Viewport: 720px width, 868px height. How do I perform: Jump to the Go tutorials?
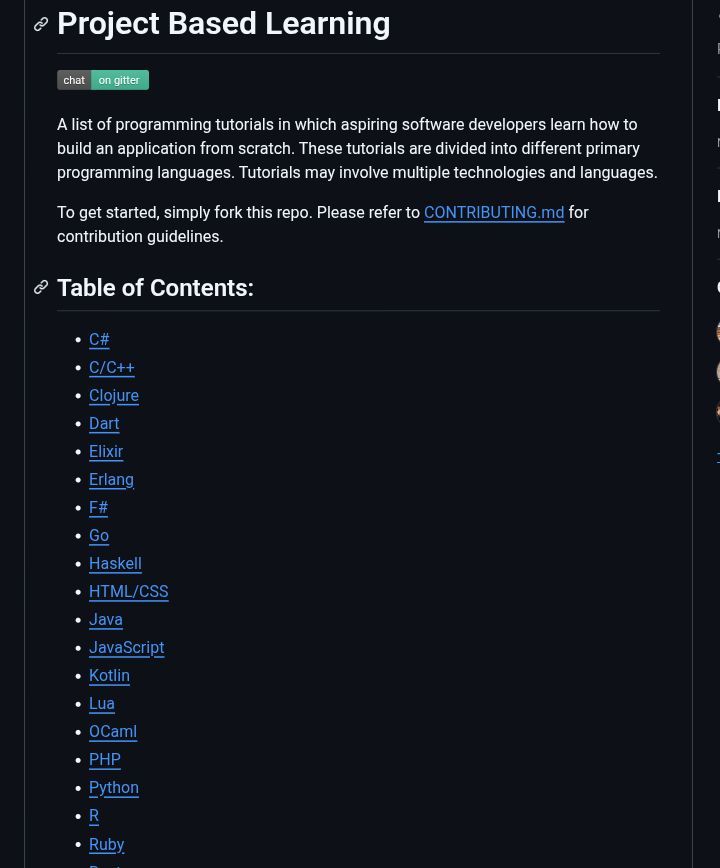click(x=99, y=535)
